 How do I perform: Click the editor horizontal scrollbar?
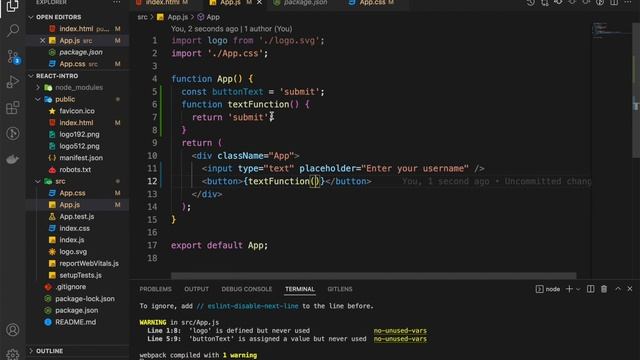[x=373, y=276]
